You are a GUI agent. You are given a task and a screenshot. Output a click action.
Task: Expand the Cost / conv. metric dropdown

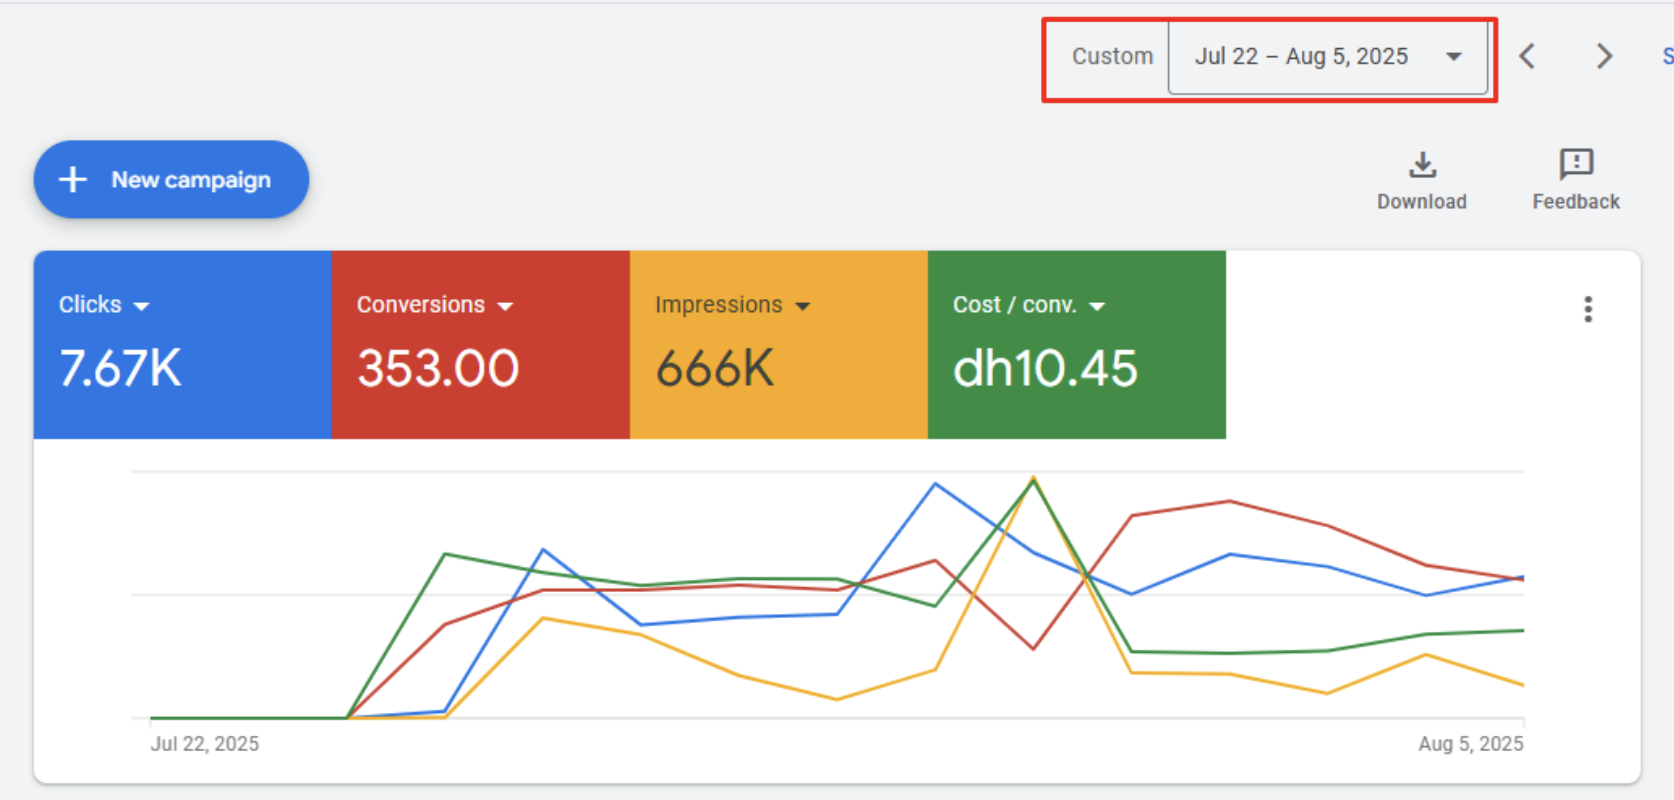coord(1097,306)
